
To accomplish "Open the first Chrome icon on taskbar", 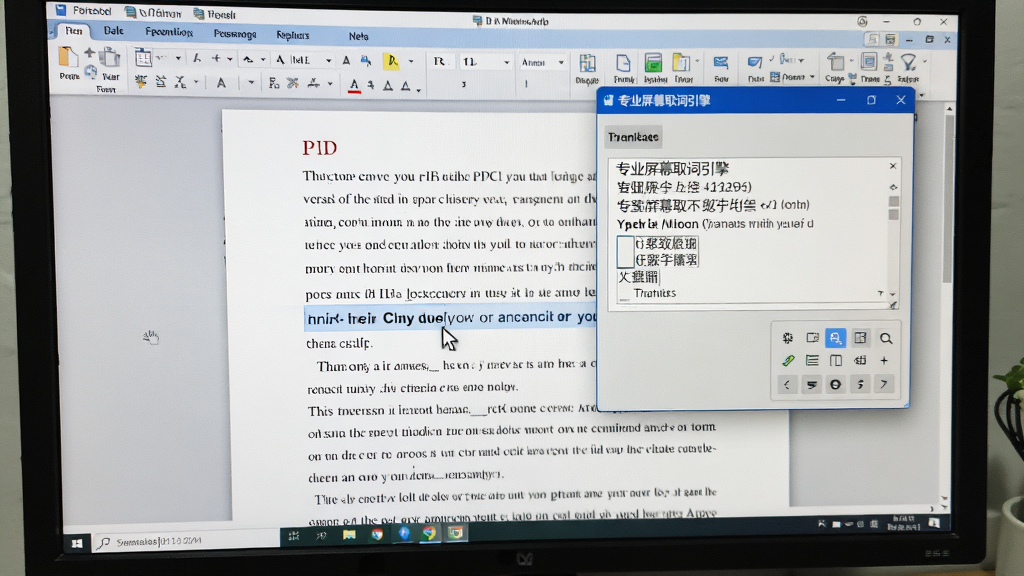I will (377, 534).
